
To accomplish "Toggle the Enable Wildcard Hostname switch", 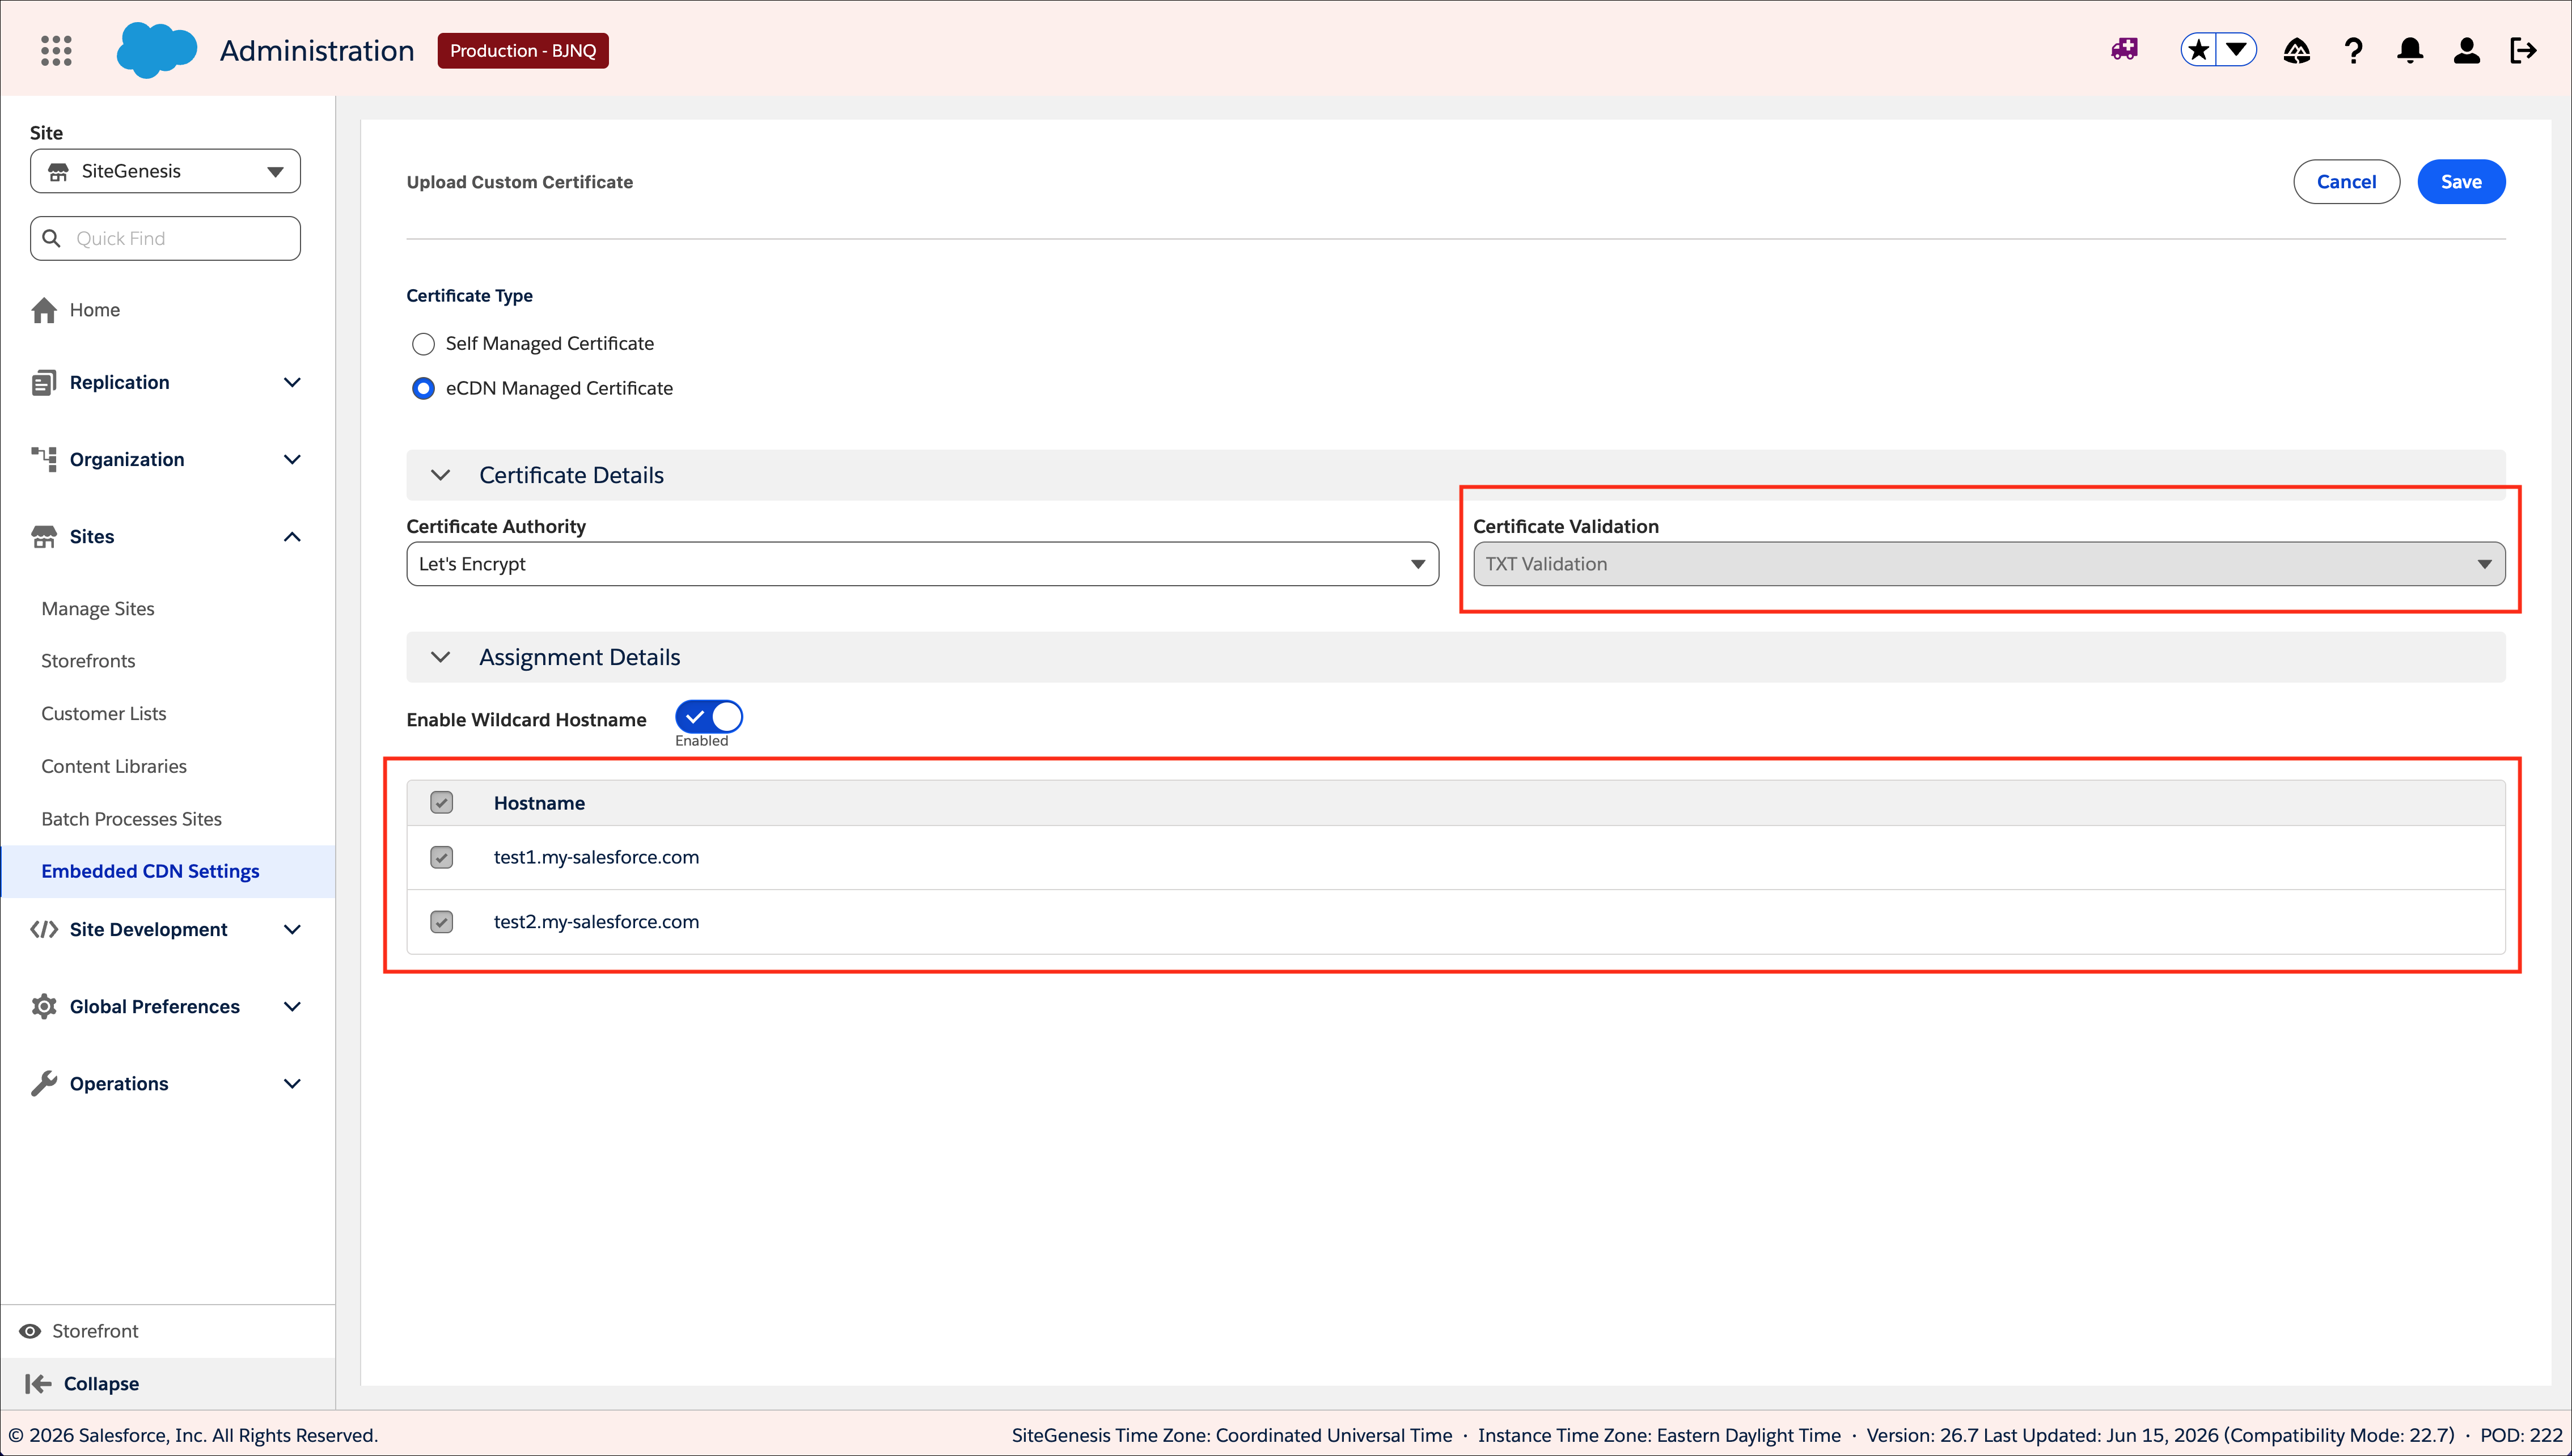I will (708, 717).
